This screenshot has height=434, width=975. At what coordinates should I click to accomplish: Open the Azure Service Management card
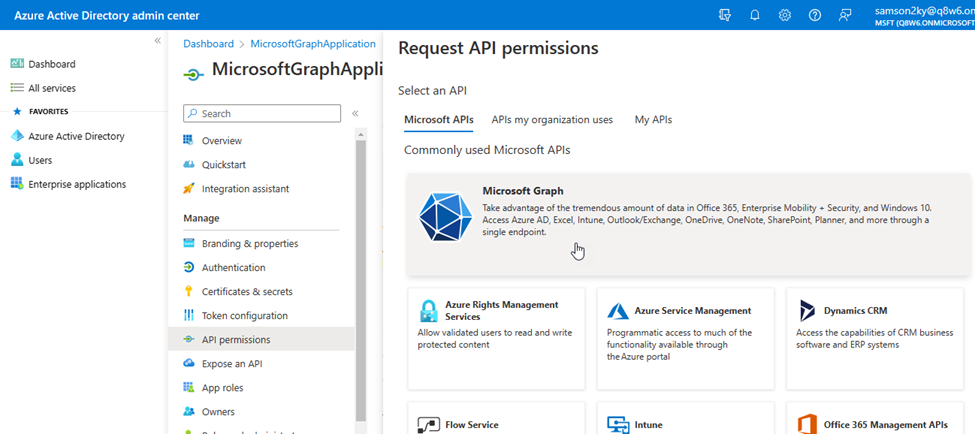tap(686, 338)
